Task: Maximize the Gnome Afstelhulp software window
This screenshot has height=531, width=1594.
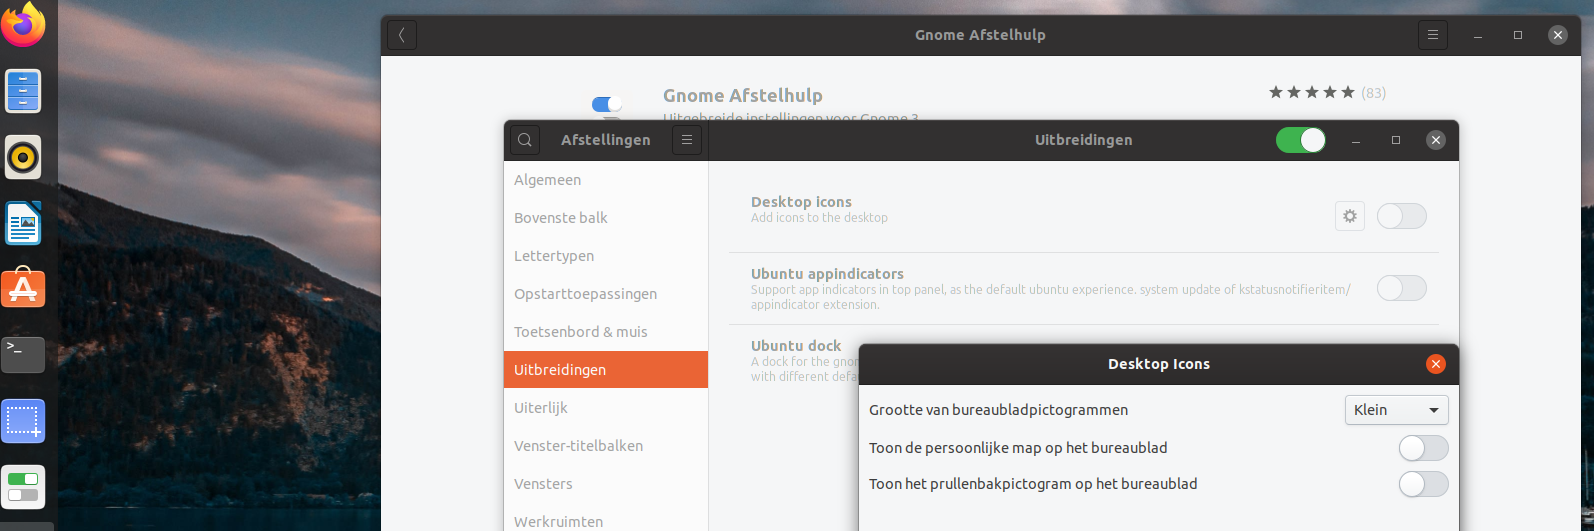Action: 1518,35
